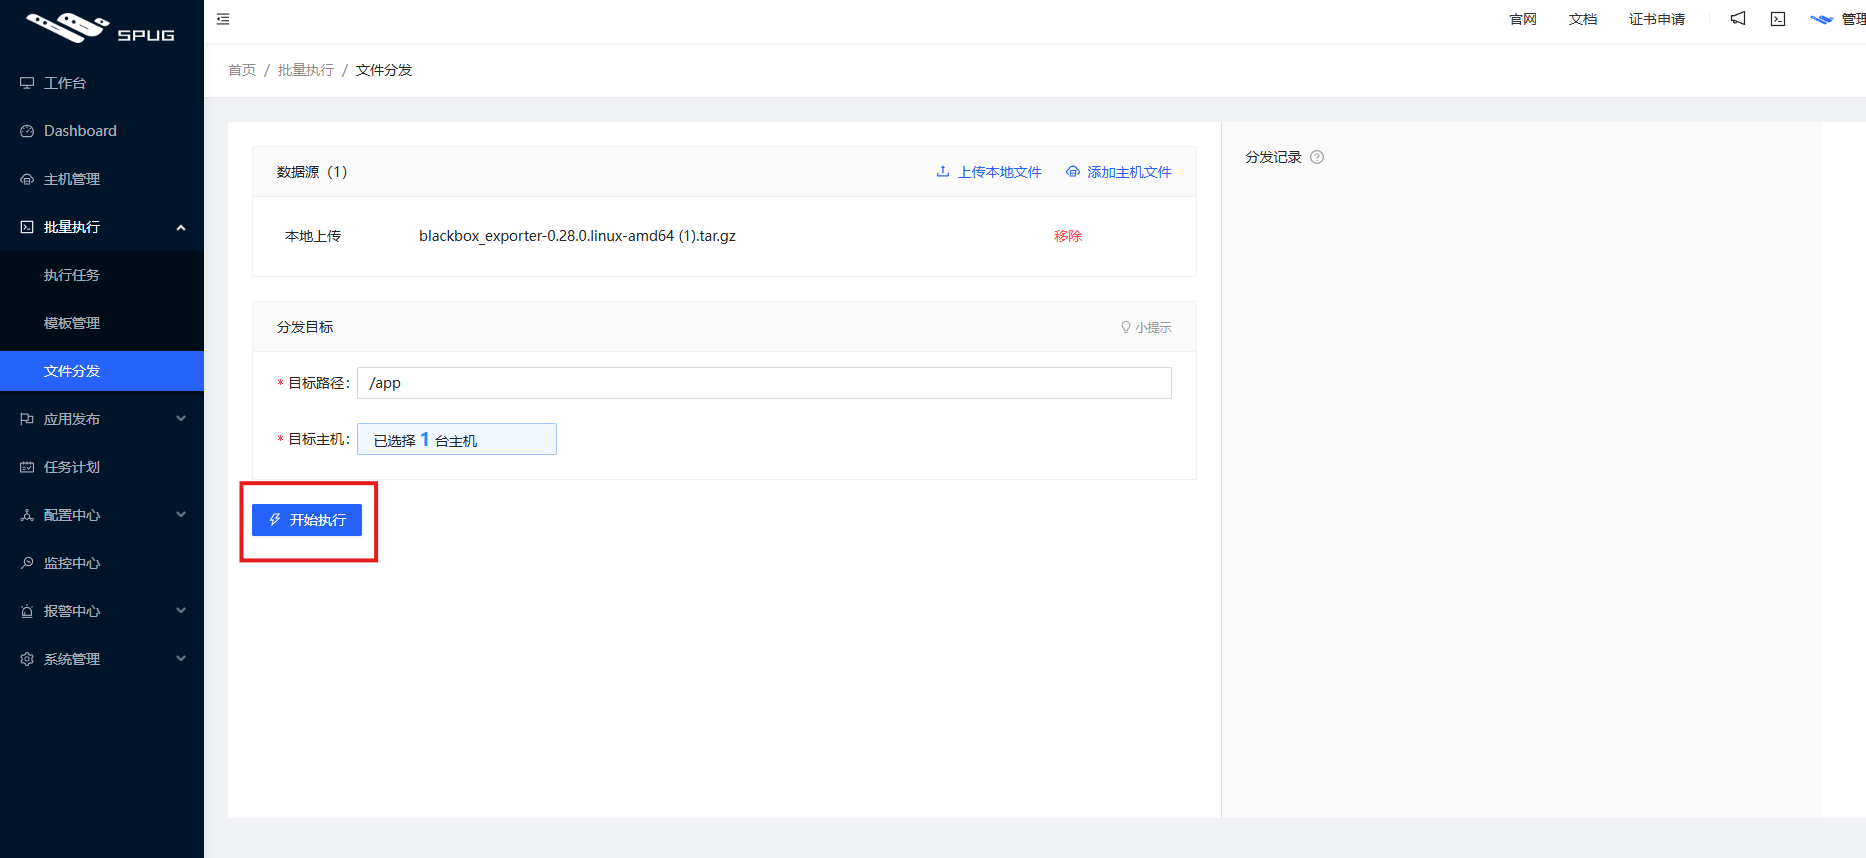Image resolution: width=1866 pixels, height=858 pixels.
Task: Collapse the sidebar with the menu fold icon
Action: coord(223,19)
